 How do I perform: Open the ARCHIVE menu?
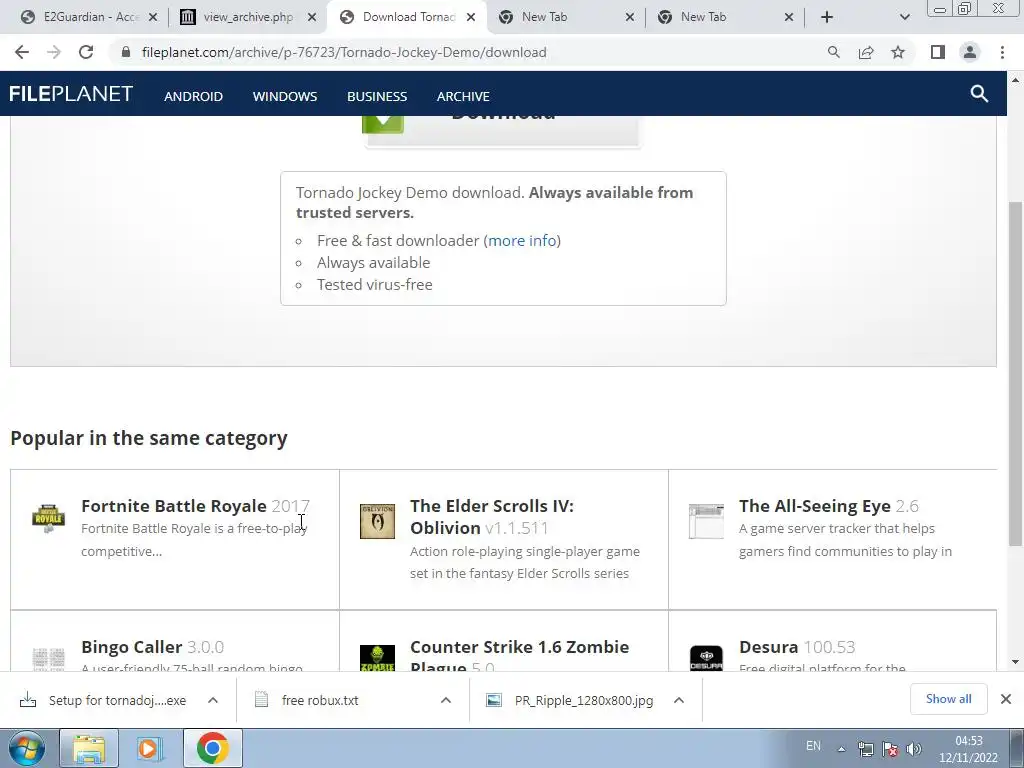point(463,96)
